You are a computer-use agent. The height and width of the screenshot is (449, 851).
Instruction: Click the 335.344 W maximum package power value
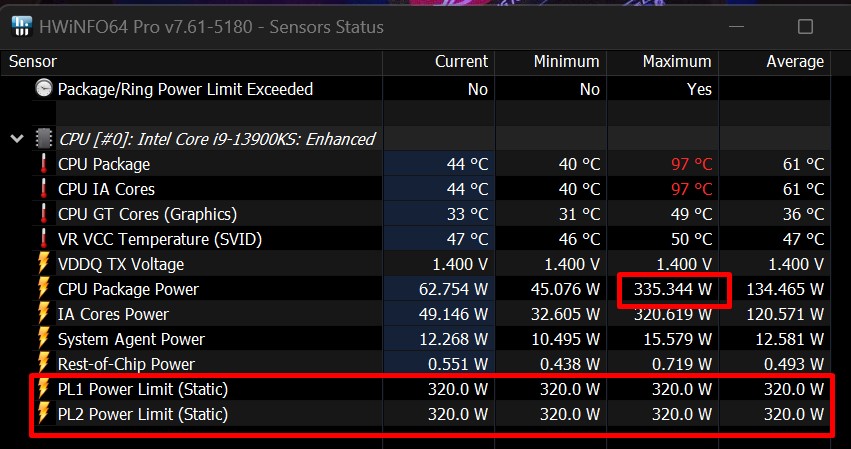point(672,289)
